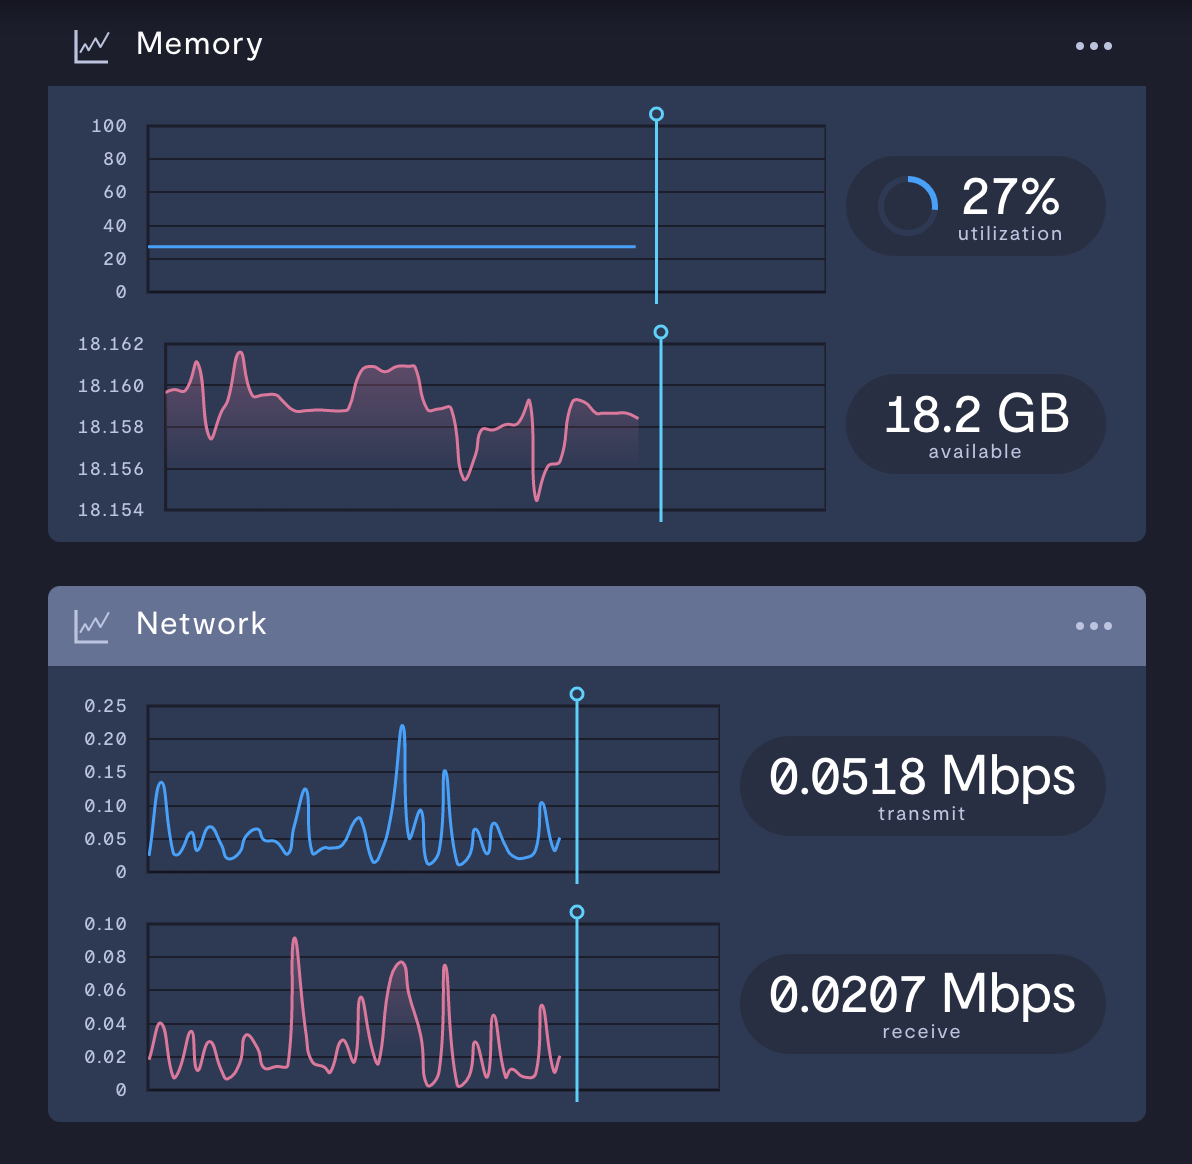Click the tallest pink spike in receive chart
Screen dimensions: 1192x1164
pyautogui.click(x=295, y=940)
